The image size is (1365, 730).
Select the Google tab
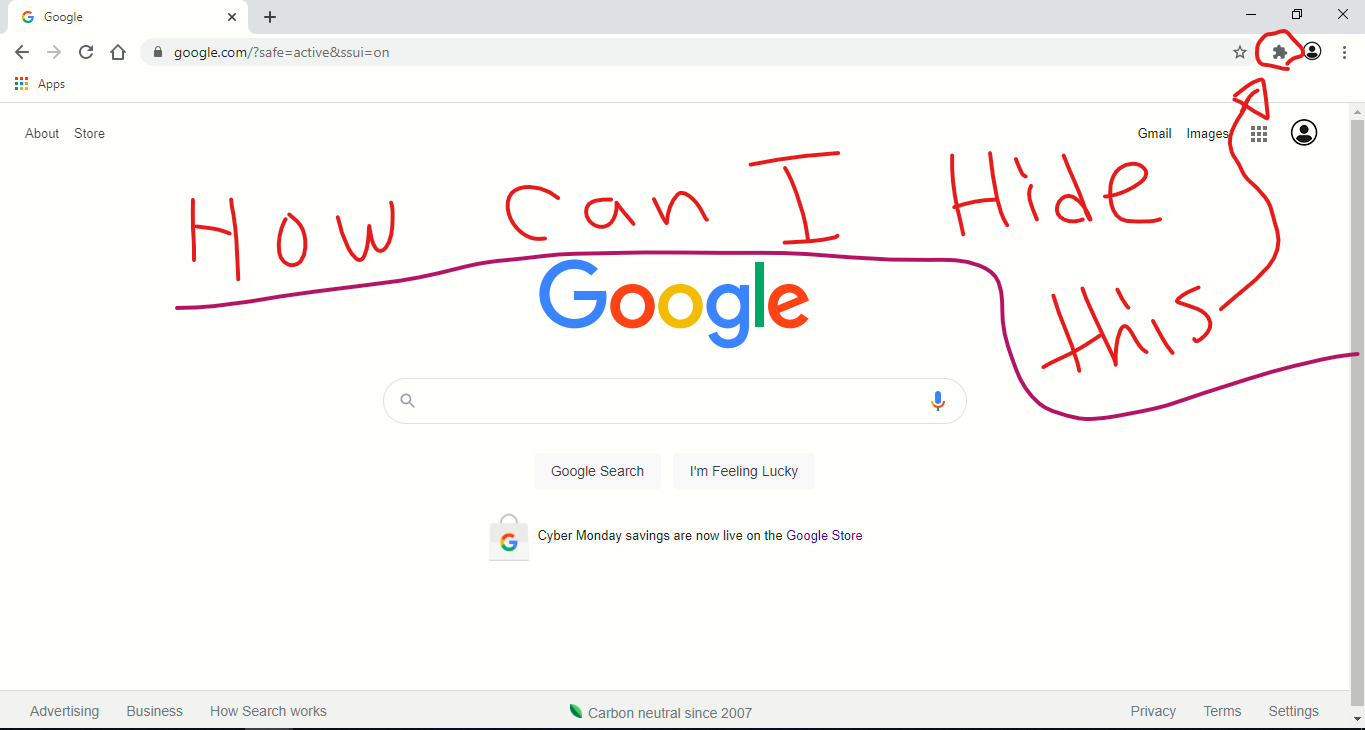click(x=126, y=17)
